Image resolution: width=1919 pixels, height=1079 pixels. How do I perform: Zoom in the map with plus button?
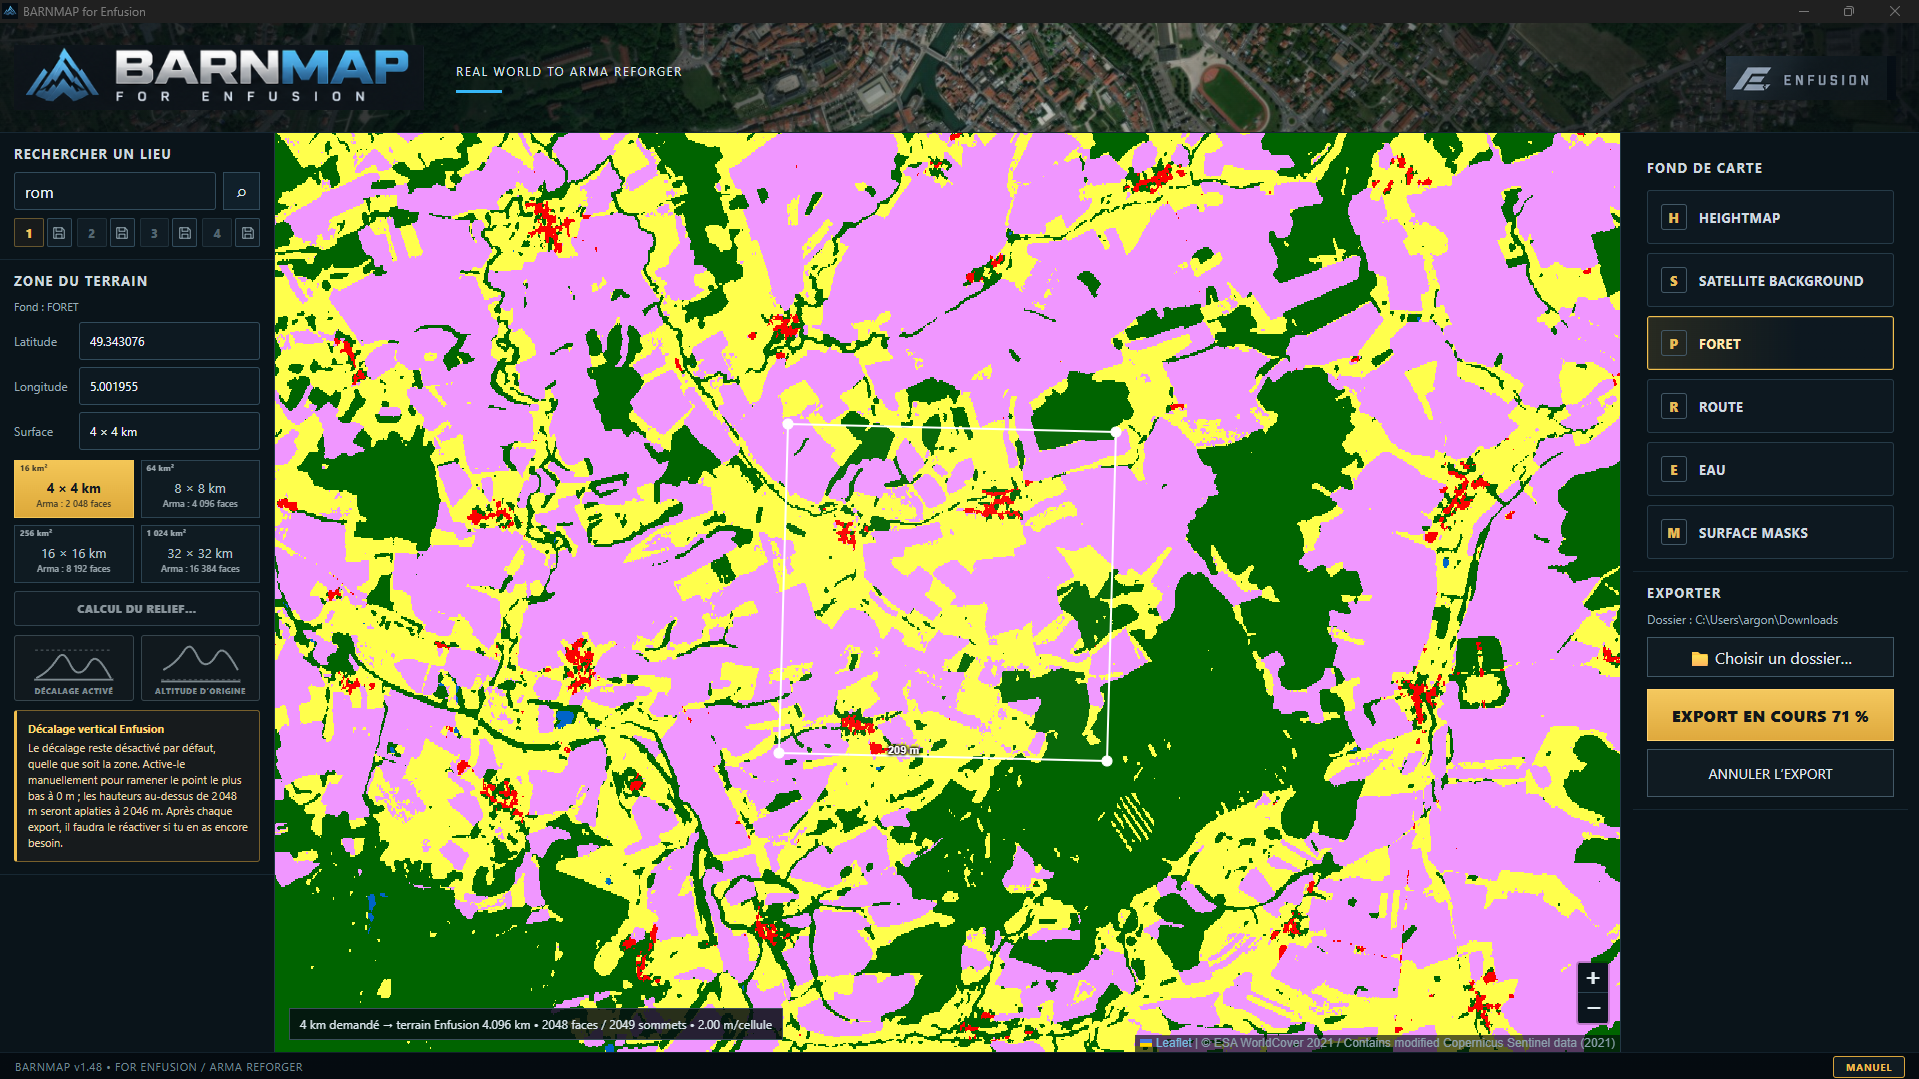click(x=1593, y=978)
